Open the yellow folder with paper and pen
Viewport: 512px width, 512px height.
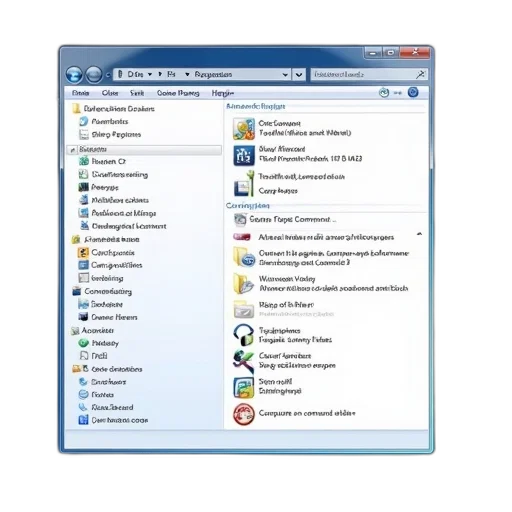pyautogui.click(x=244, y=284)
